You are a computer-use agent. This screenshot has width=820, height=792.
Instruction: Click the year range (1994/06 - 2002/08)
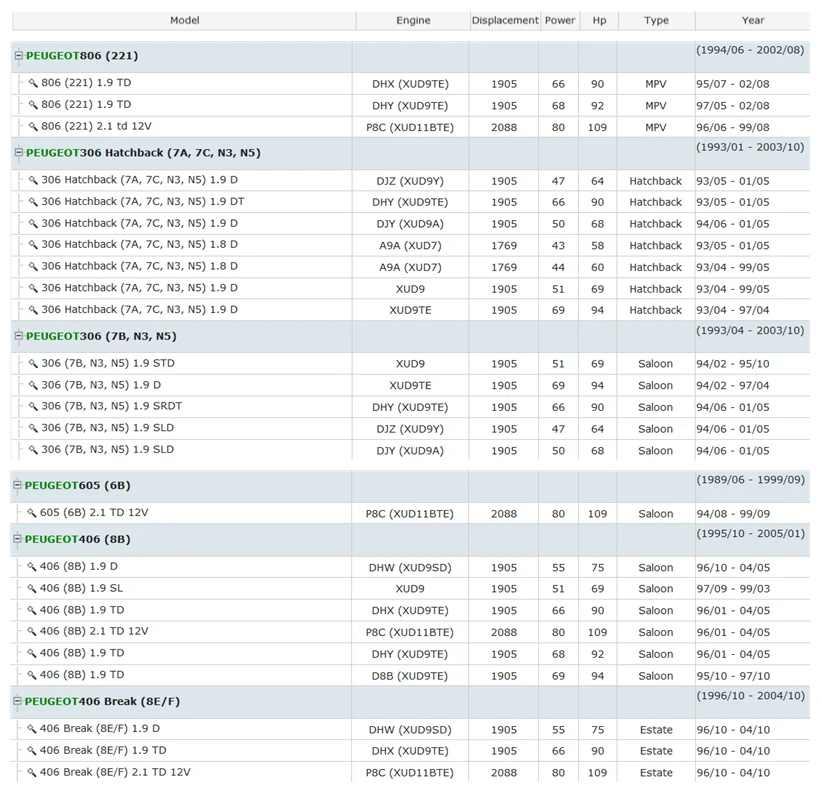point(750,50)
